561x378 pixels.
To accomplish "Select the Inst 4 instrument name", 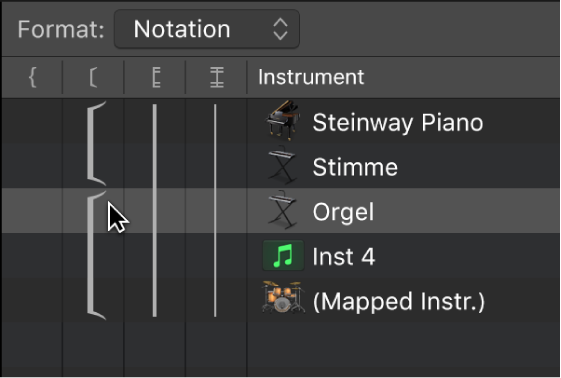I will (343, 256).
